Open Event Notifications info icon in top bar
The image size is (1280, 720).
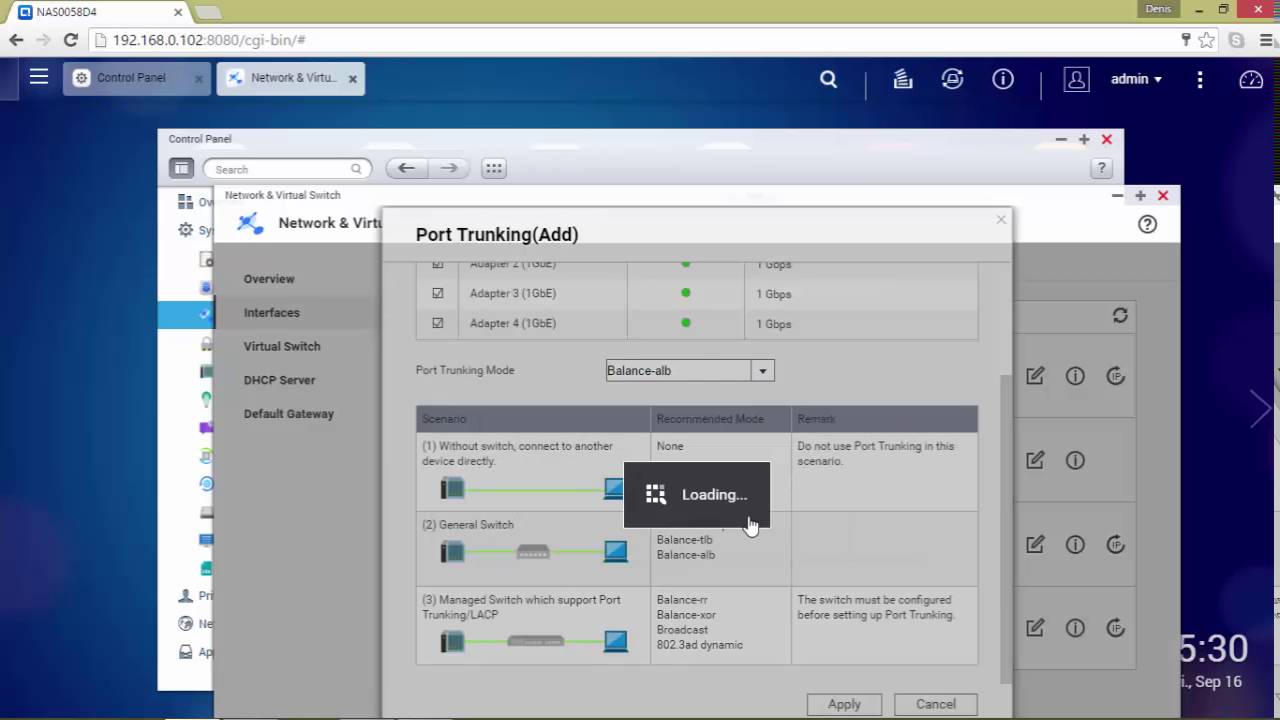click(x=1003, y=78)
